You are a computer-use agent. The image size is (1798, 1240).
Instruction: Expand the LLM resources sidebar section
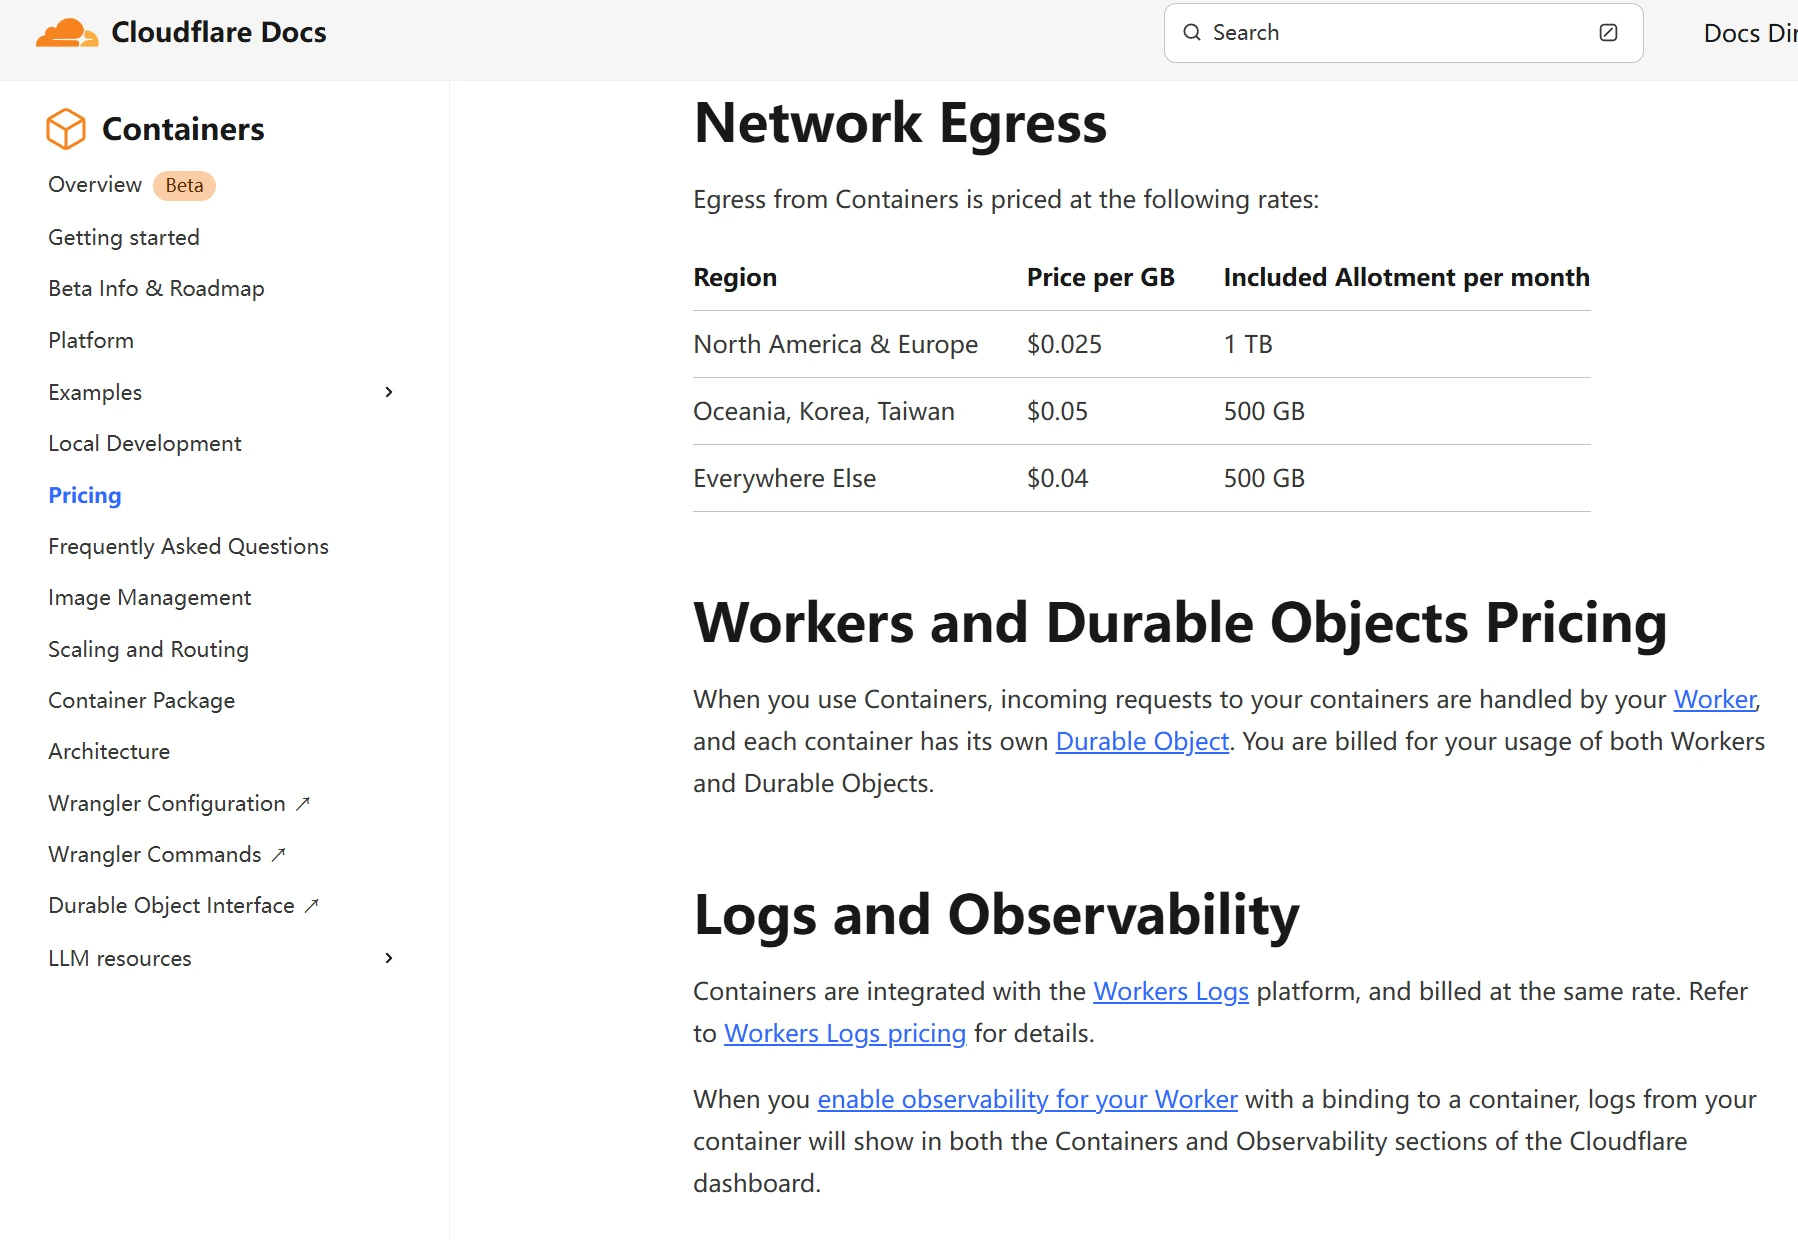tap(389, 958)
